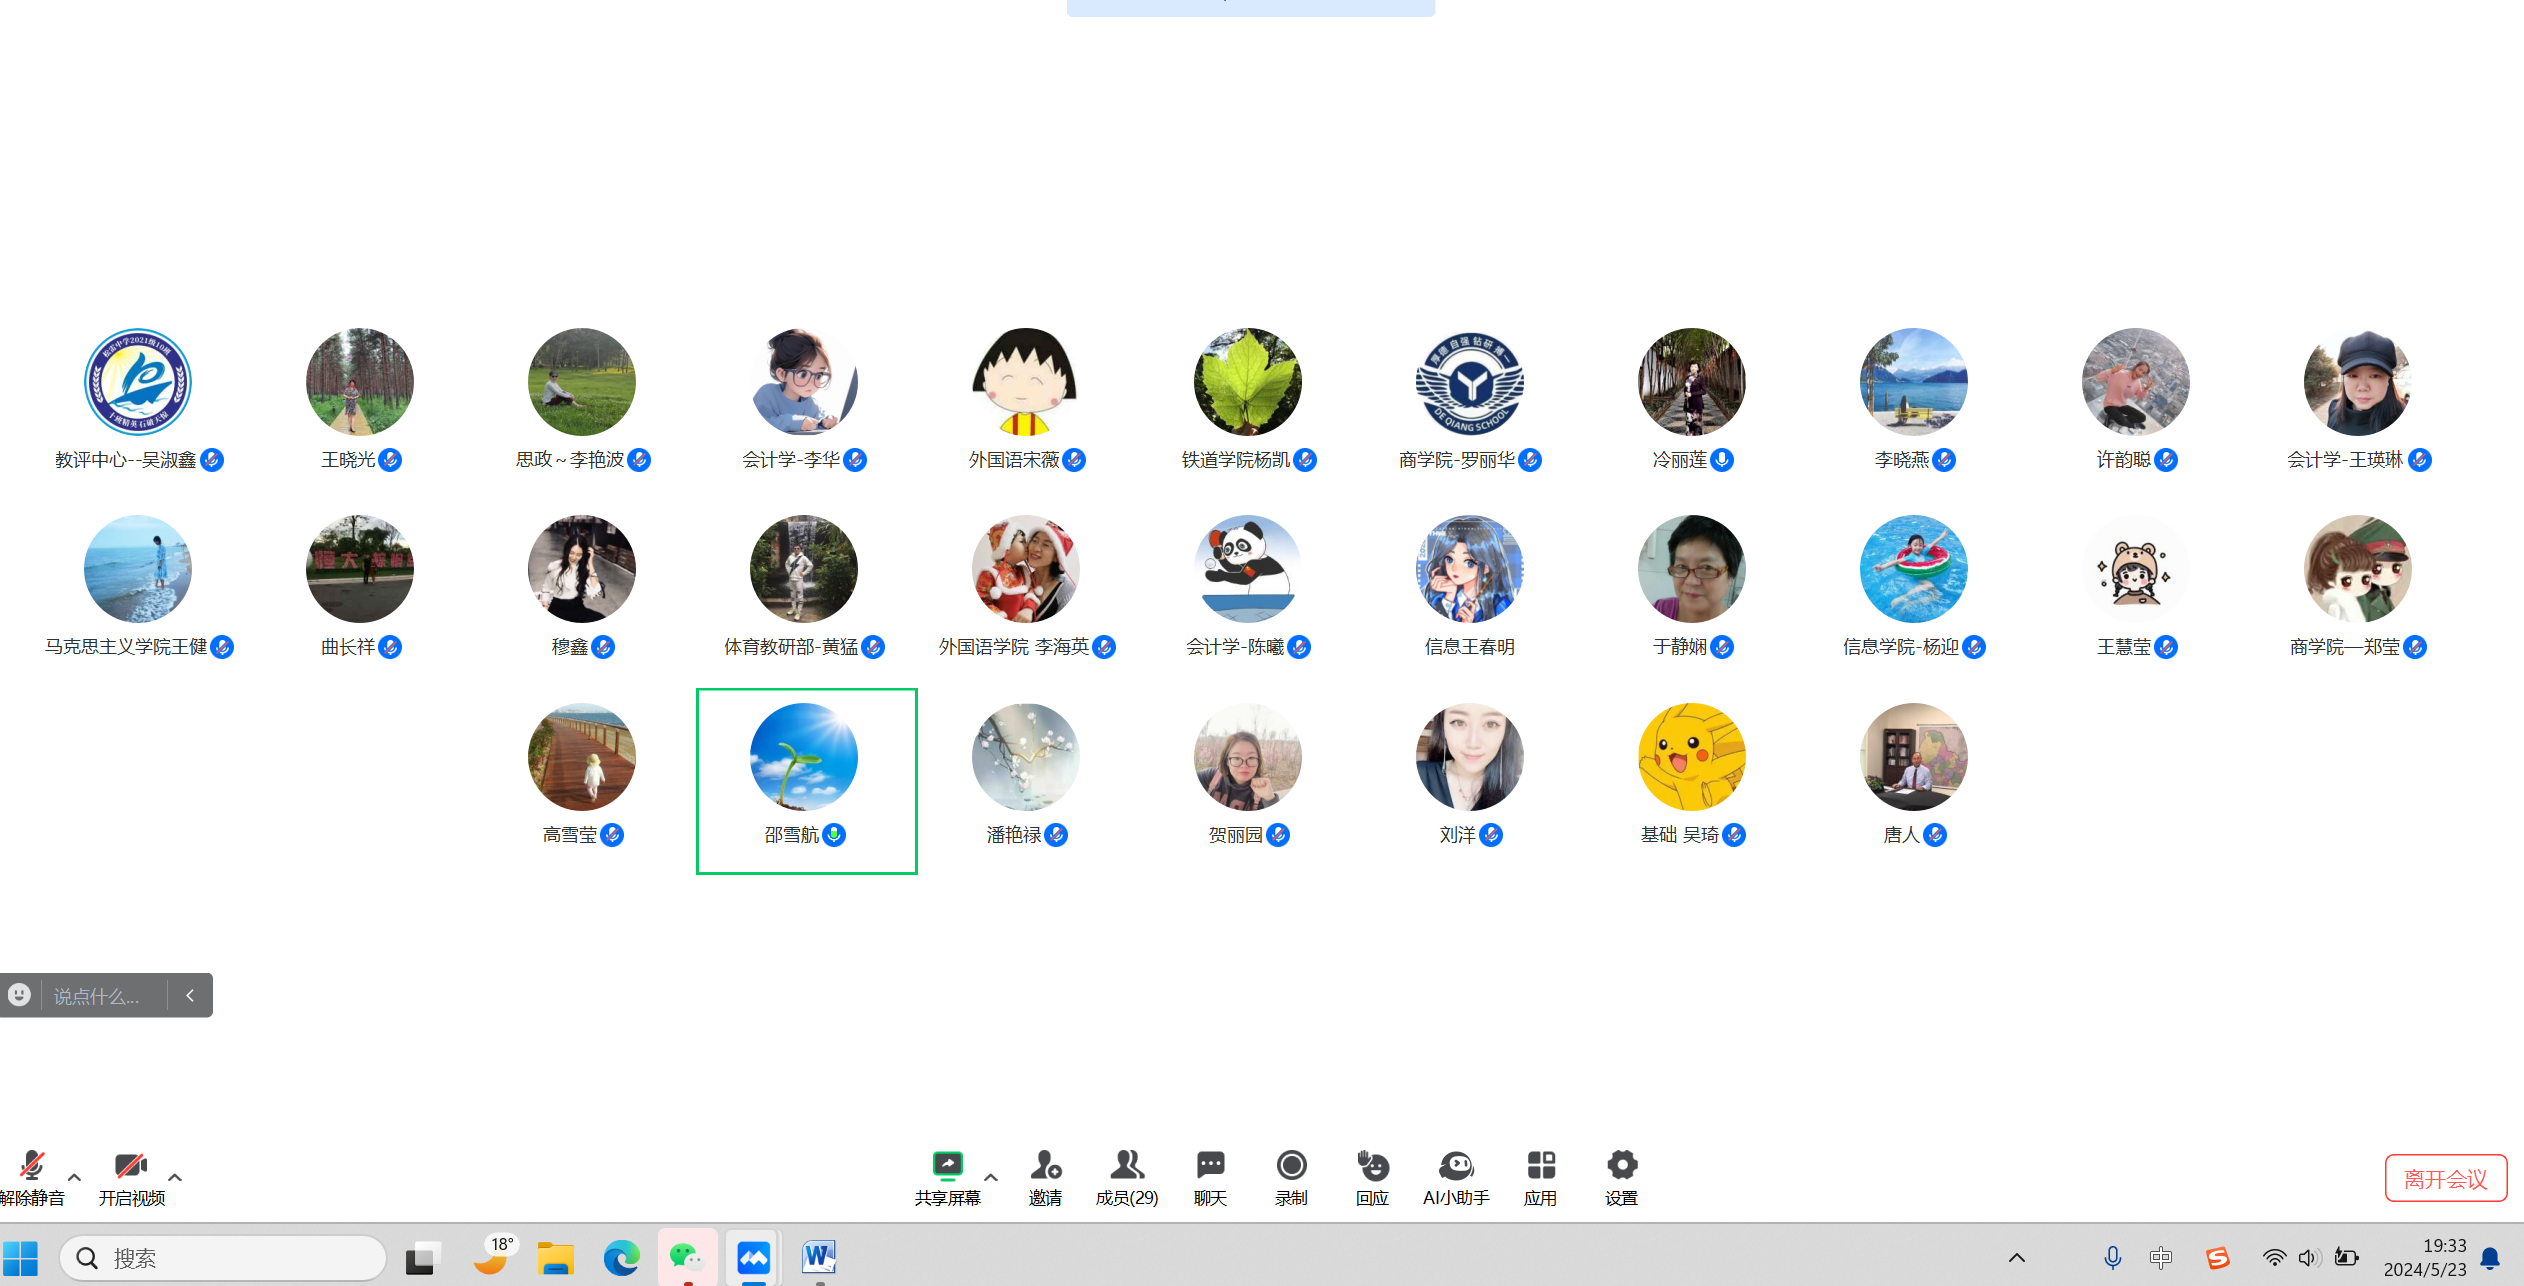Open emoji picker in chat bar
Screen dimensions: 2524x1286
(19, 995)
